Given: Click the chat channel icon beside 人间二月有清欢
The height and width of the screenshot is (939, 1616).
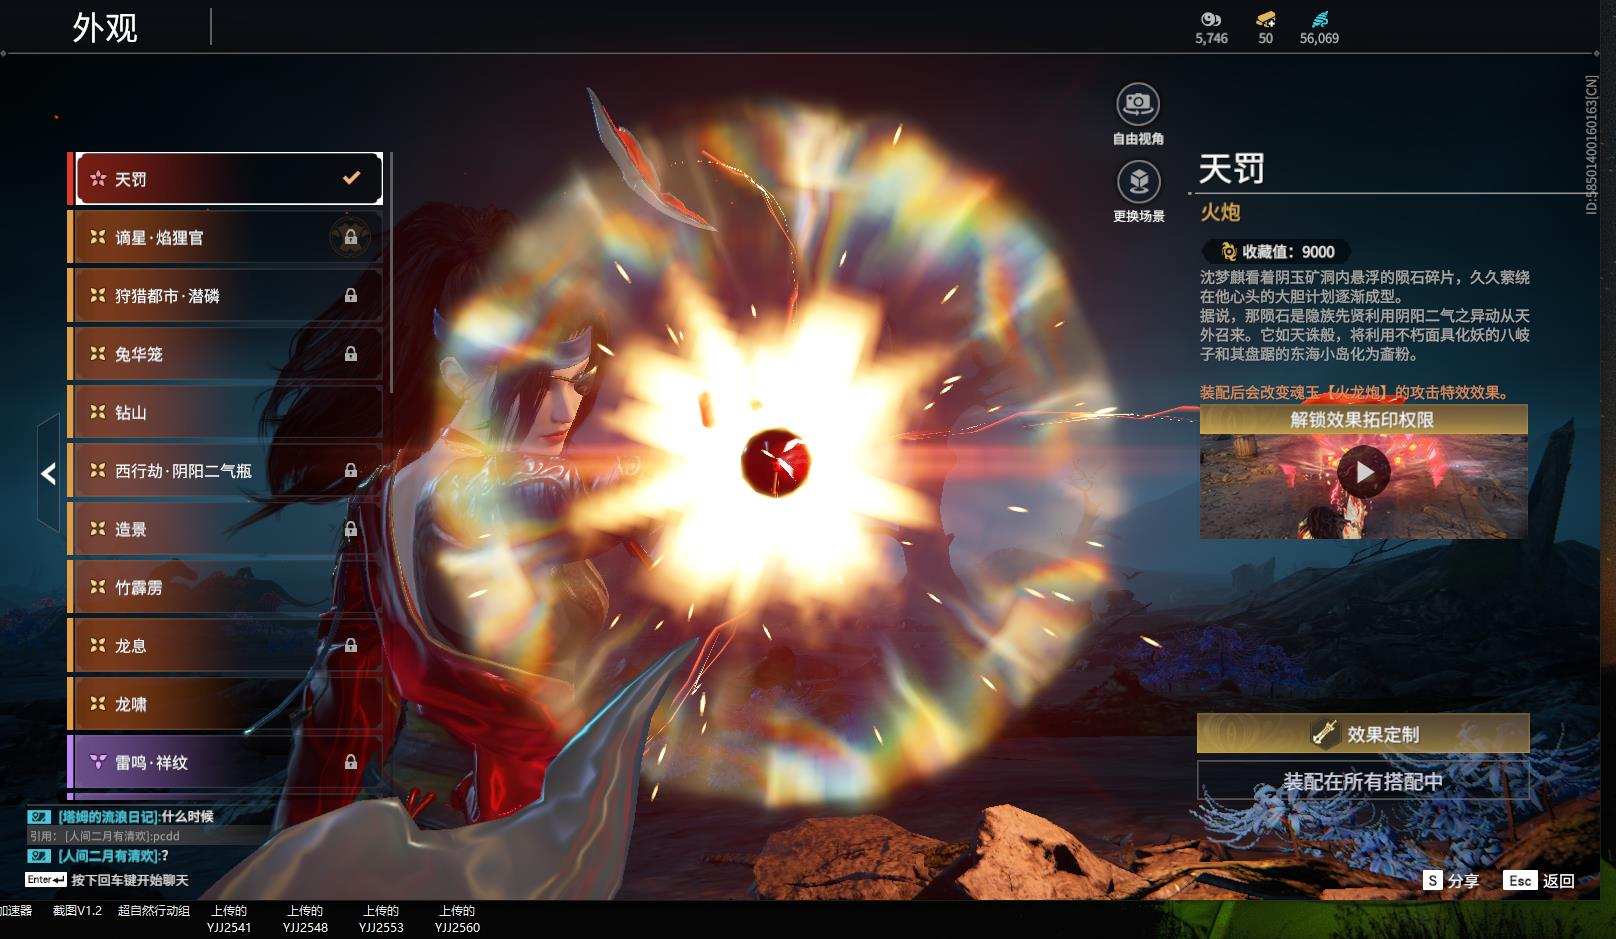Looking at the screenshot, I should (39, 856).
